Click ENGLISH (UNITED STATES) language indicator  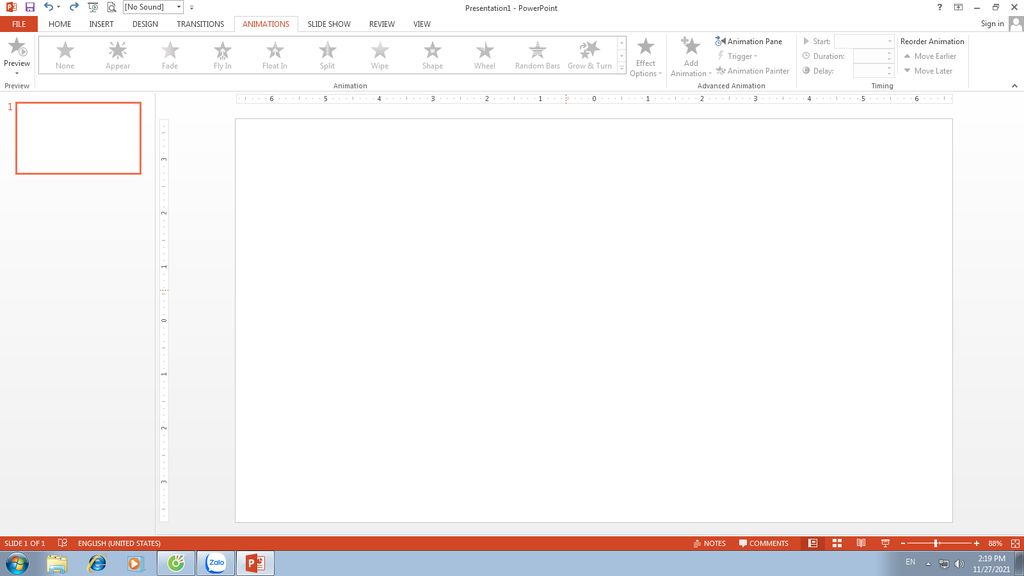coord(119,543)
